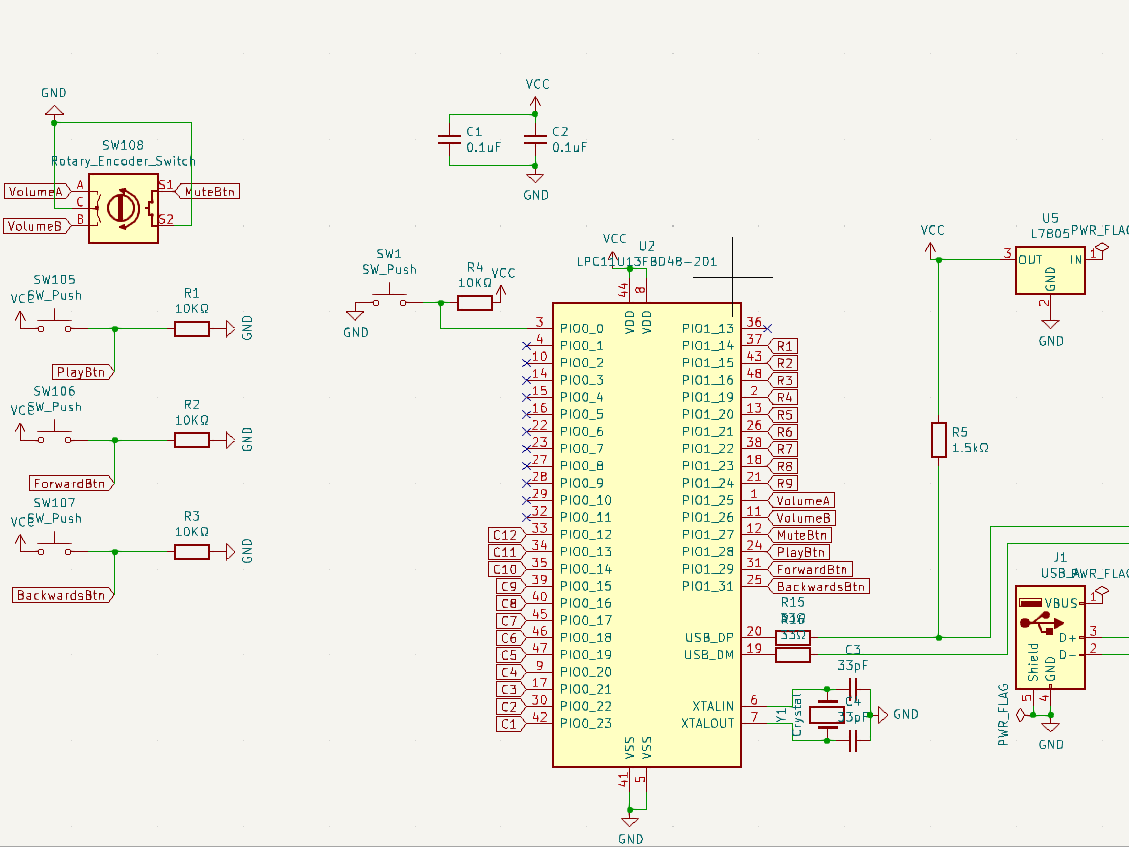The width and height of the screenshot is (1129, 847).
Task: Click the GND power symbol above SW108
Action: click(x=54, y=110)
